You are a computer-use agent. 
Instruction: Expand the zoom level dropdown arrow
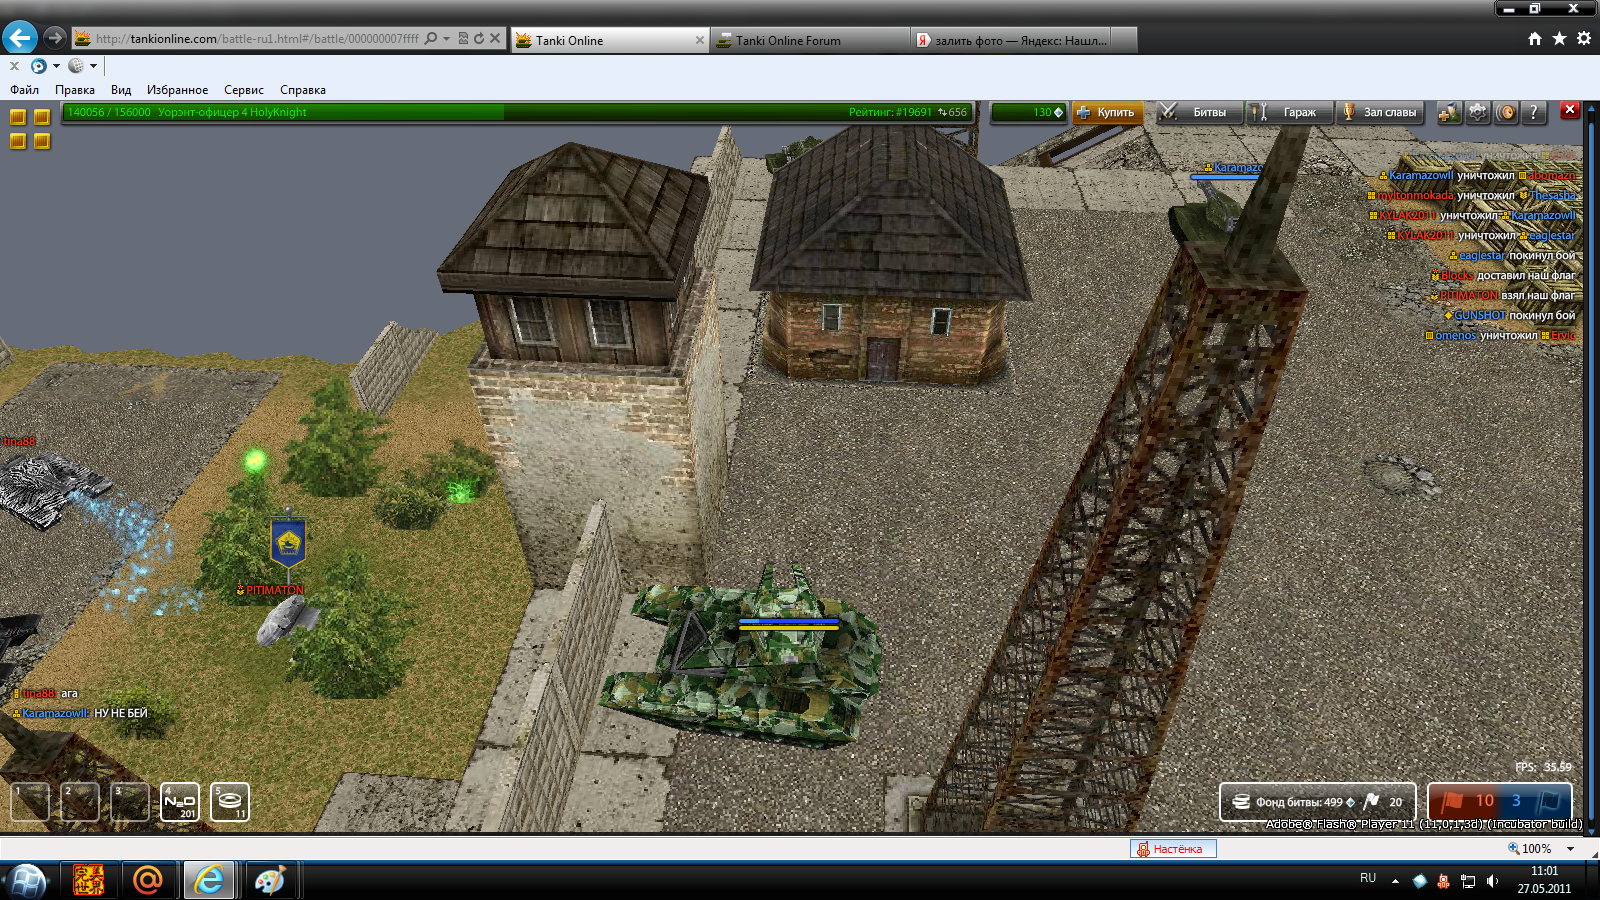click(1570, 849)
